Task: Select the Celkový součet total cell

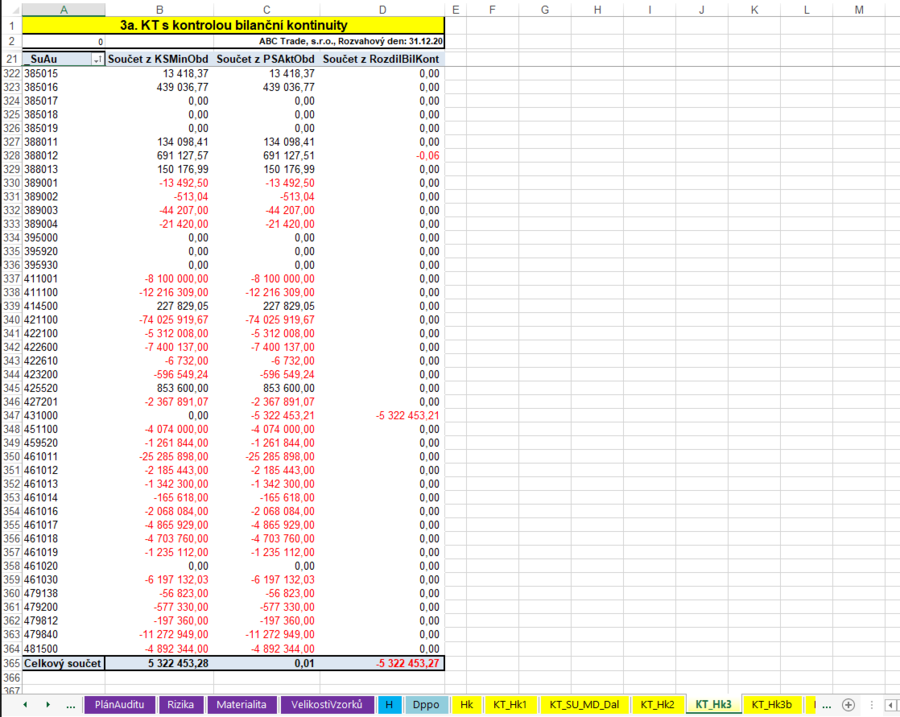Action: click(63, 663)
